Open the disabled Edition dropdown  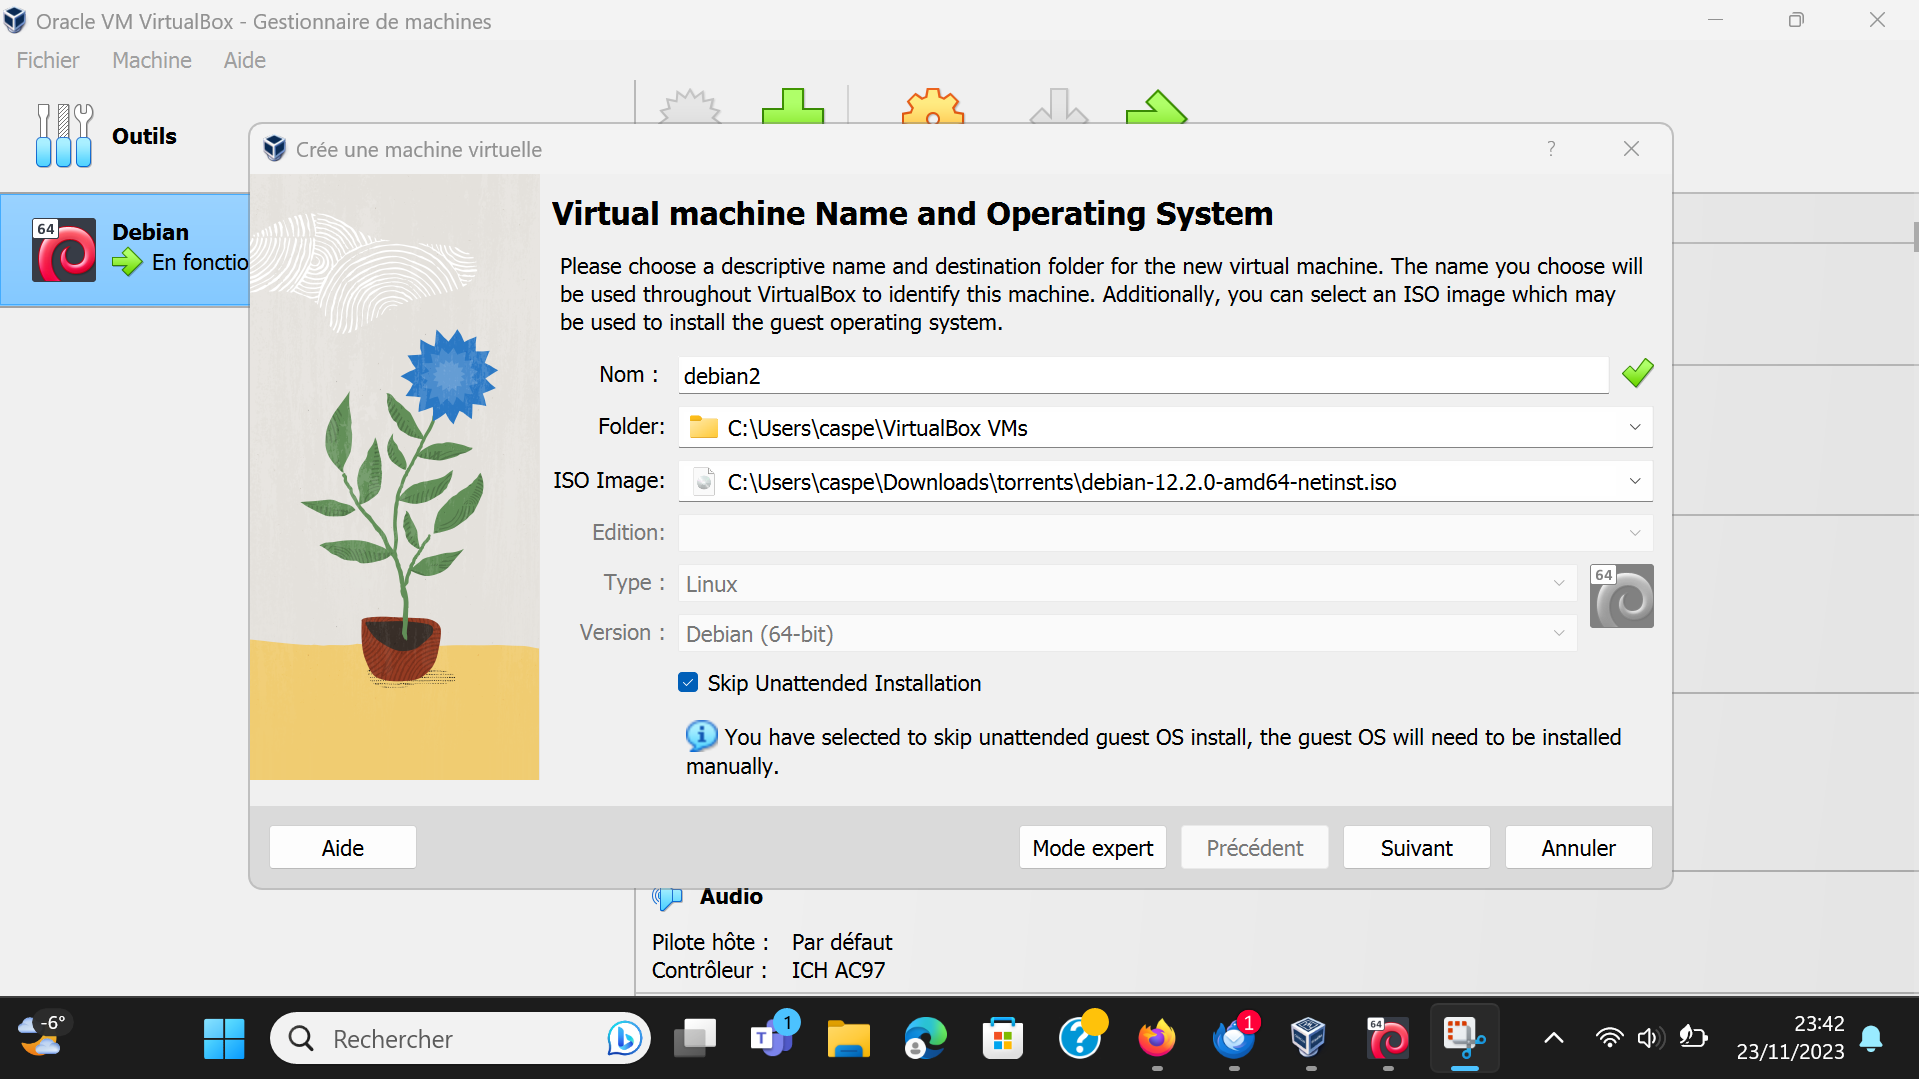1165,533
